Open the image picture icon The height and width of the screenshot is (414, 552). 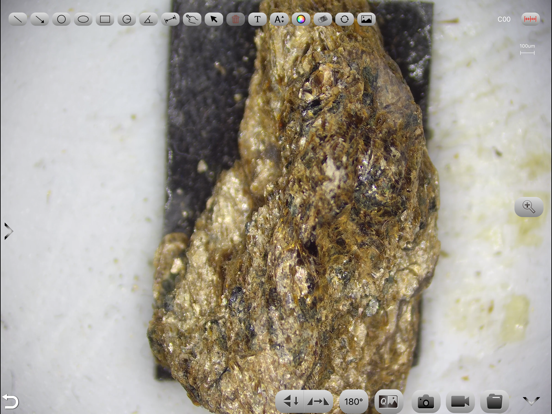pyautogui.click(x=366, y=19)
